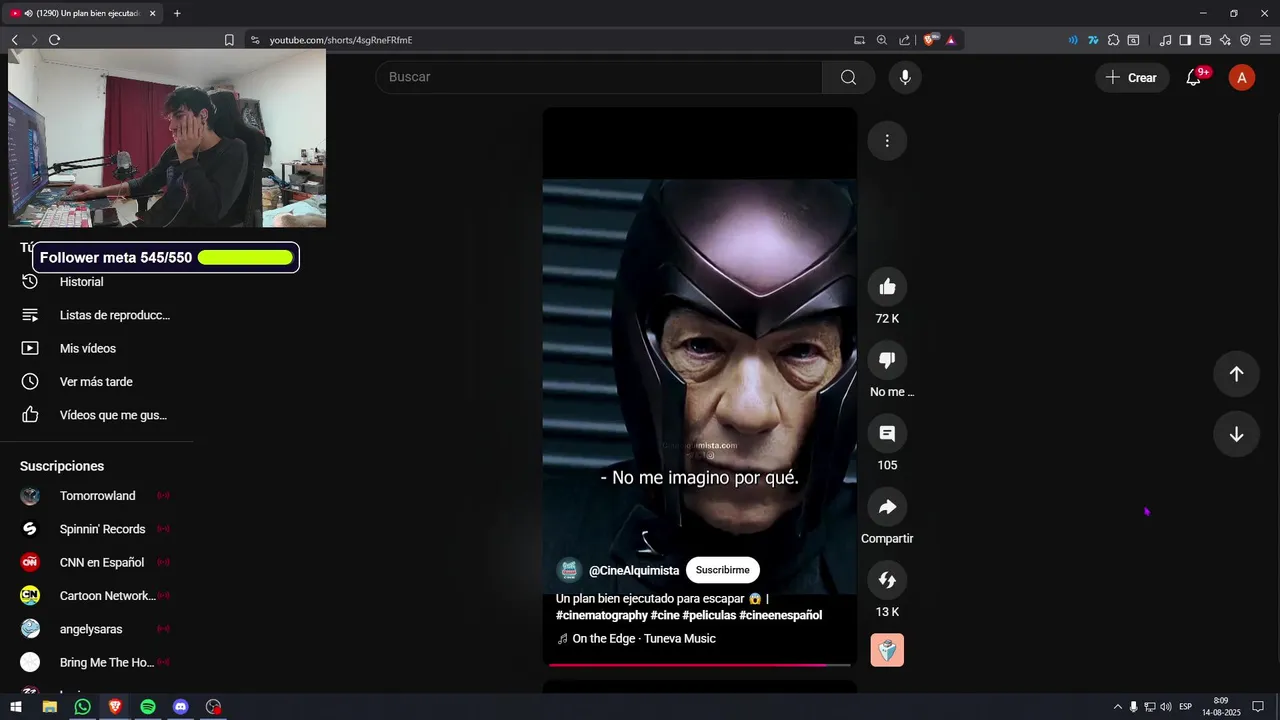Select the 'Un plan bien ejecutado' browser tab
Viewport: 1280px width, 720px height.
point(83,13)
